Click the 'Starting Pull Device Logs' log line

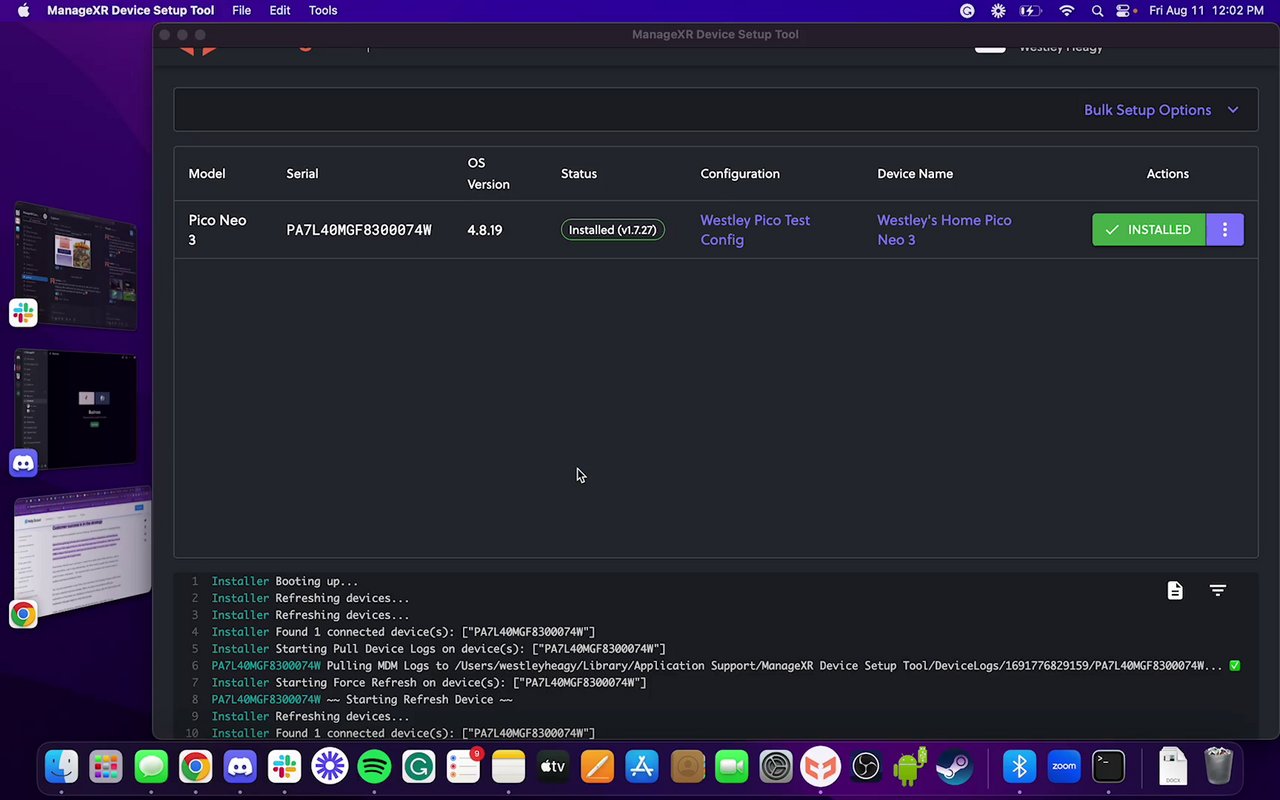pos(438,649)
